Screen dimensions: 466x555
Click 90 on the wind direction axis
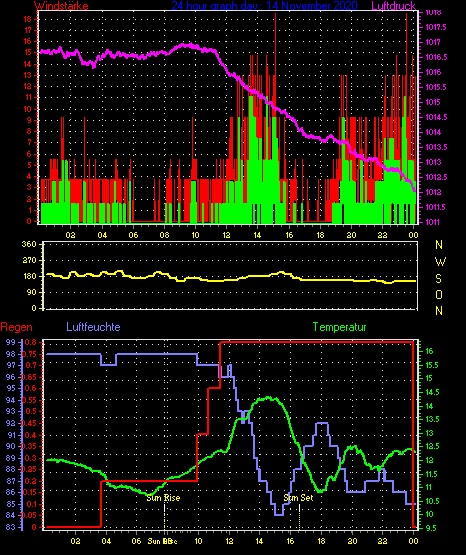tap(31, 292)
